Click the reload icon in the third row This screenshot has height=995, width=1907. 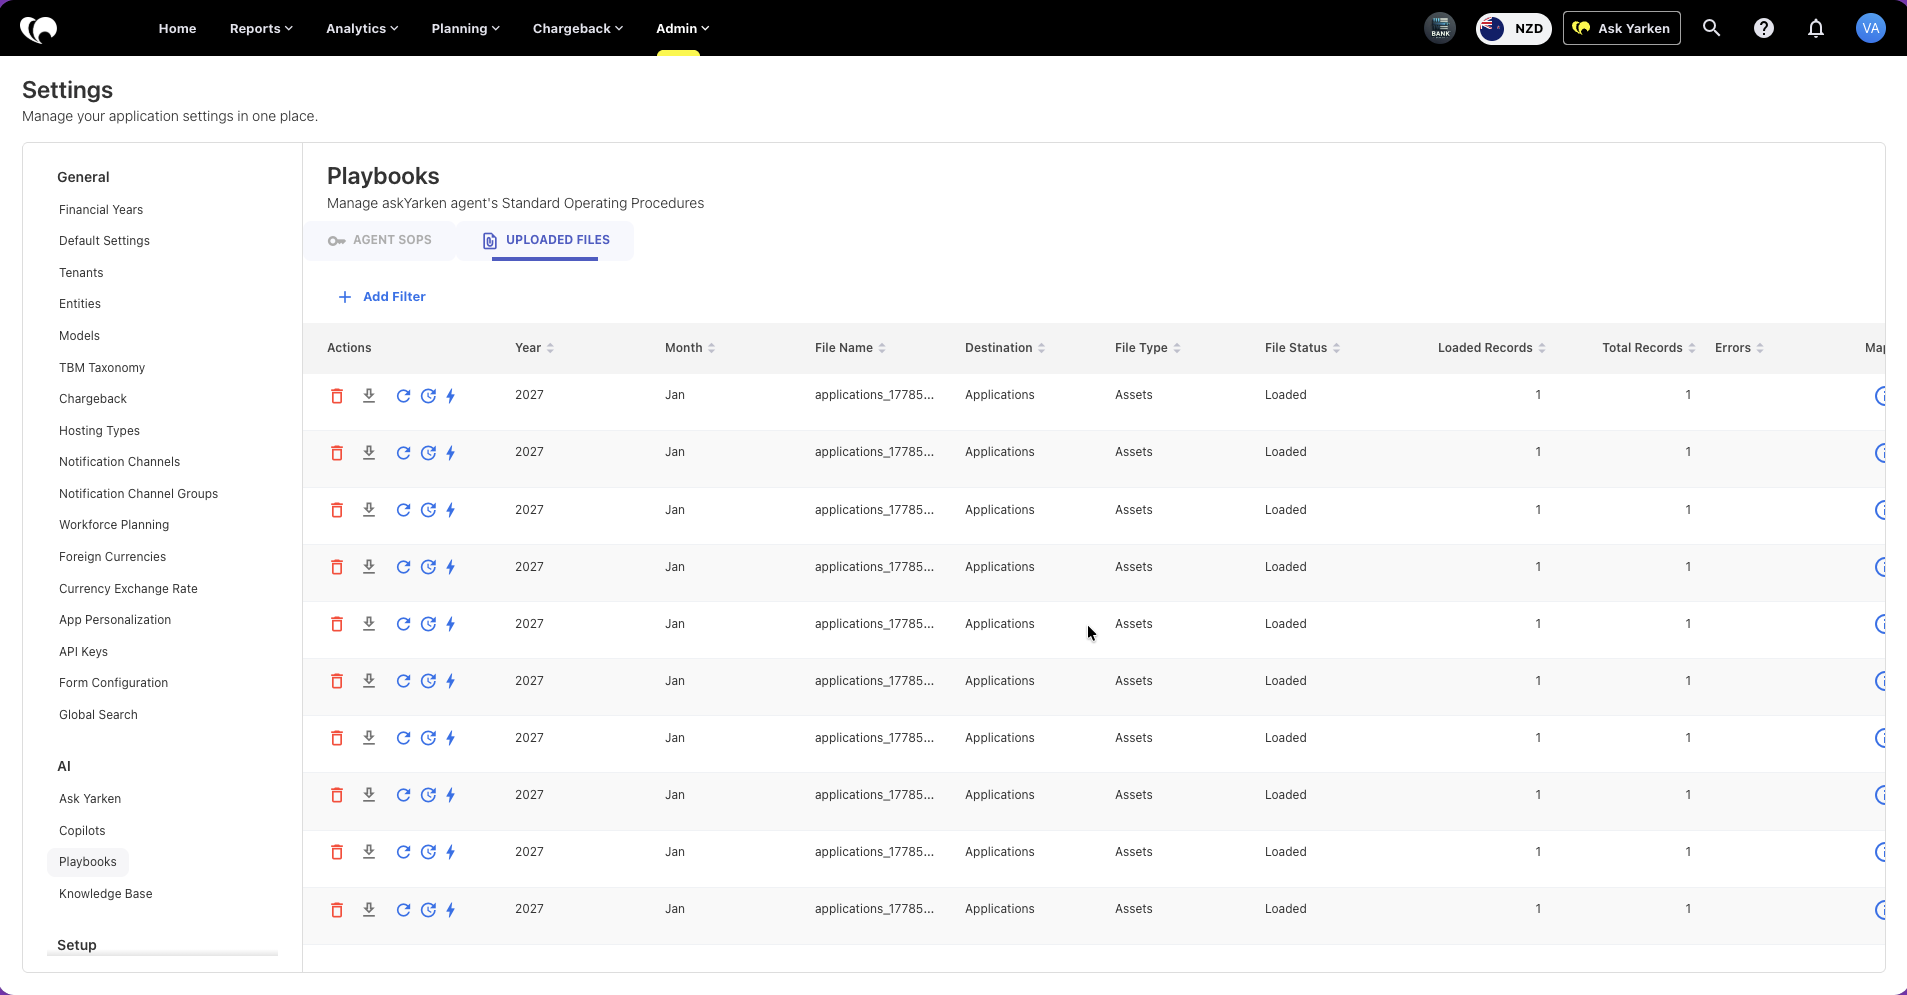coord(403,510)
